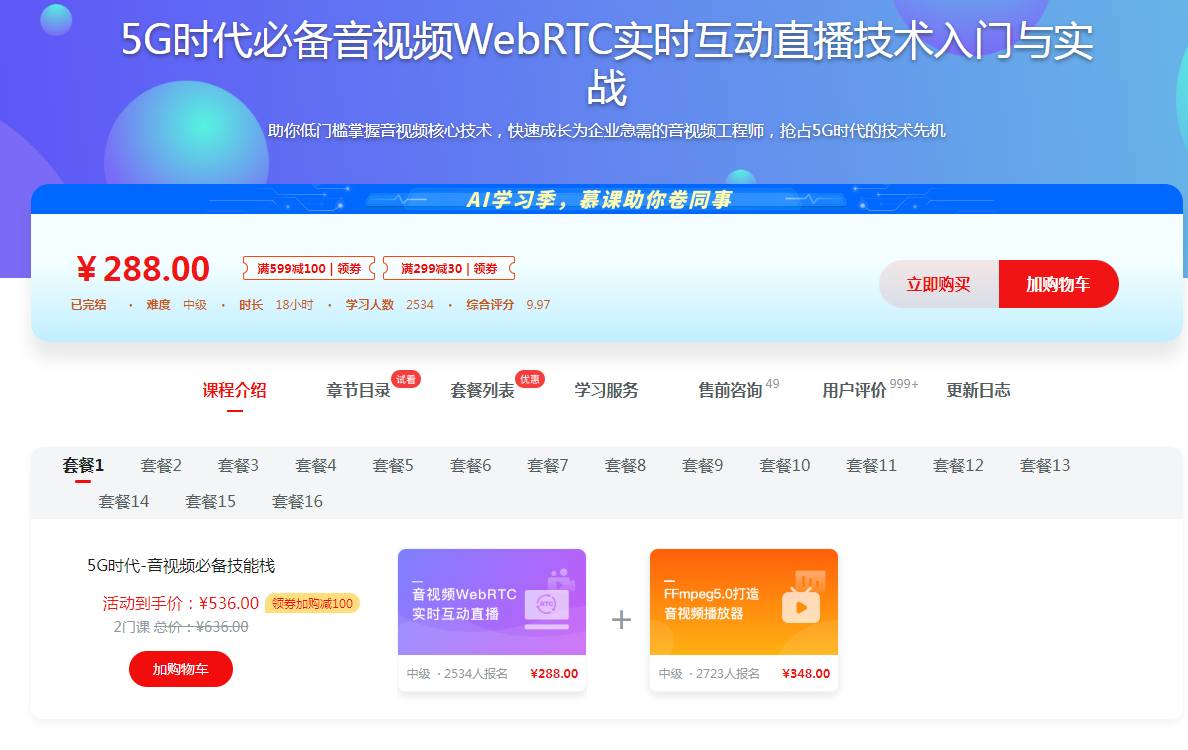Screen dimensions: 1188x750
Task: Switch to the 章节目录 tab
Action: click(x=359, y=391)
